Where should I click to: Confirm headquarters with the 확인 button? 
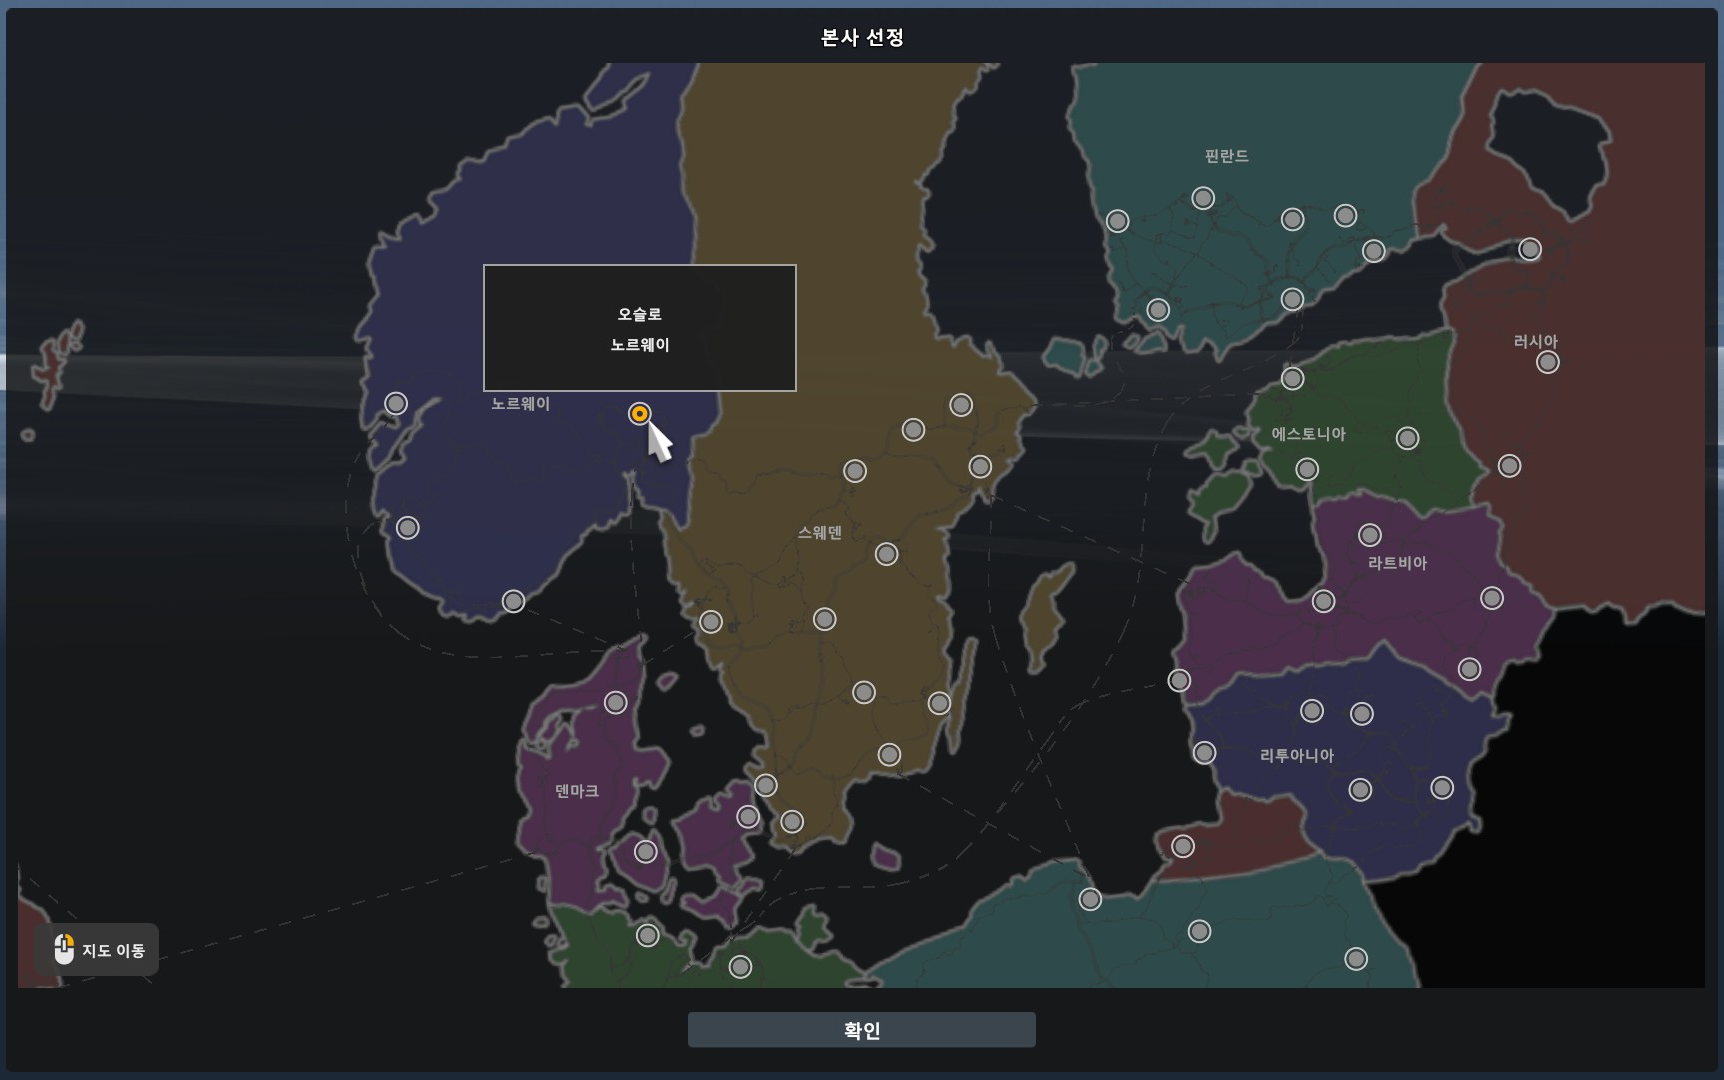[861, 1029]
